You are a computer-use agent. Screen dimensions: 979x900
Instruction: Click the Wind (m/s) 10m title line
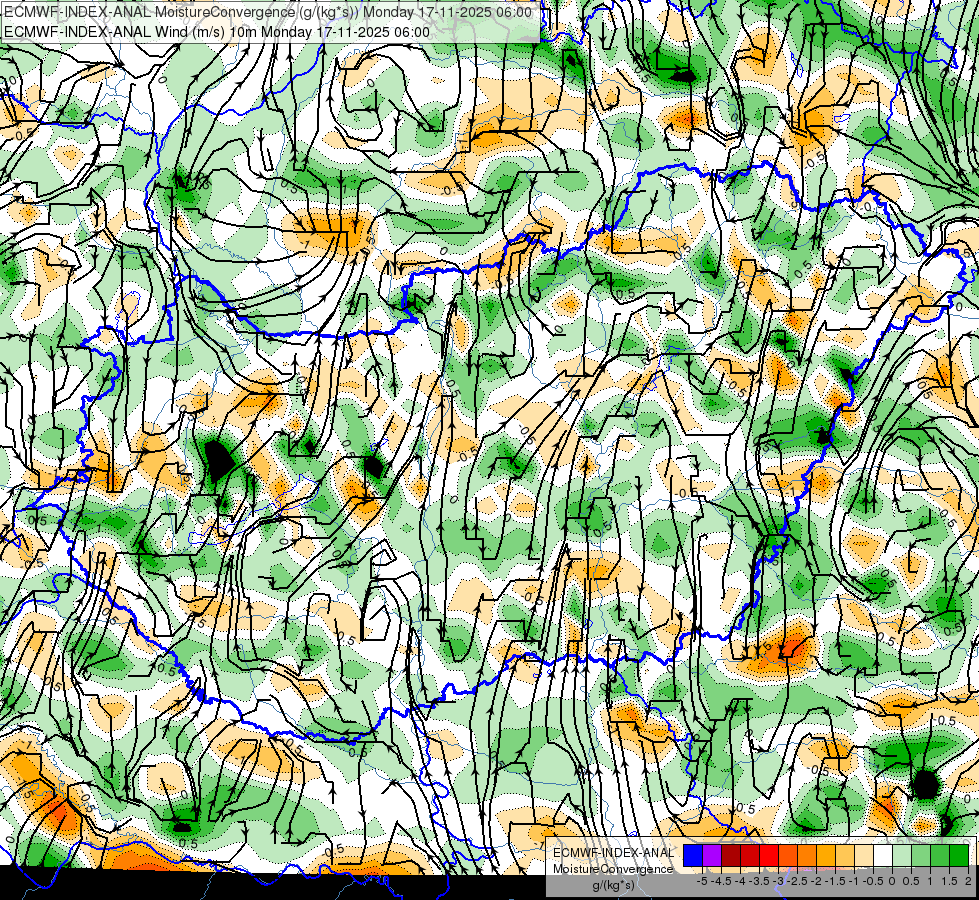coord(217,32)
